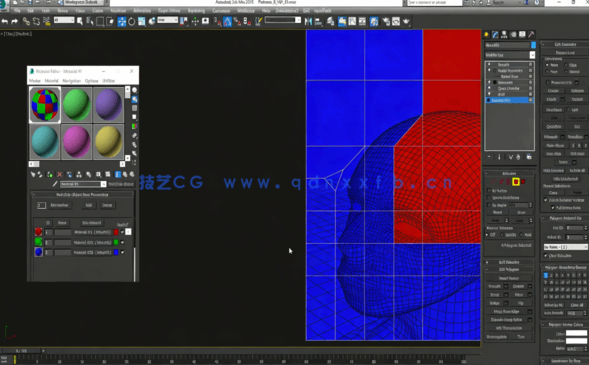Activate the Select and Rotate tool

point(131,21)
